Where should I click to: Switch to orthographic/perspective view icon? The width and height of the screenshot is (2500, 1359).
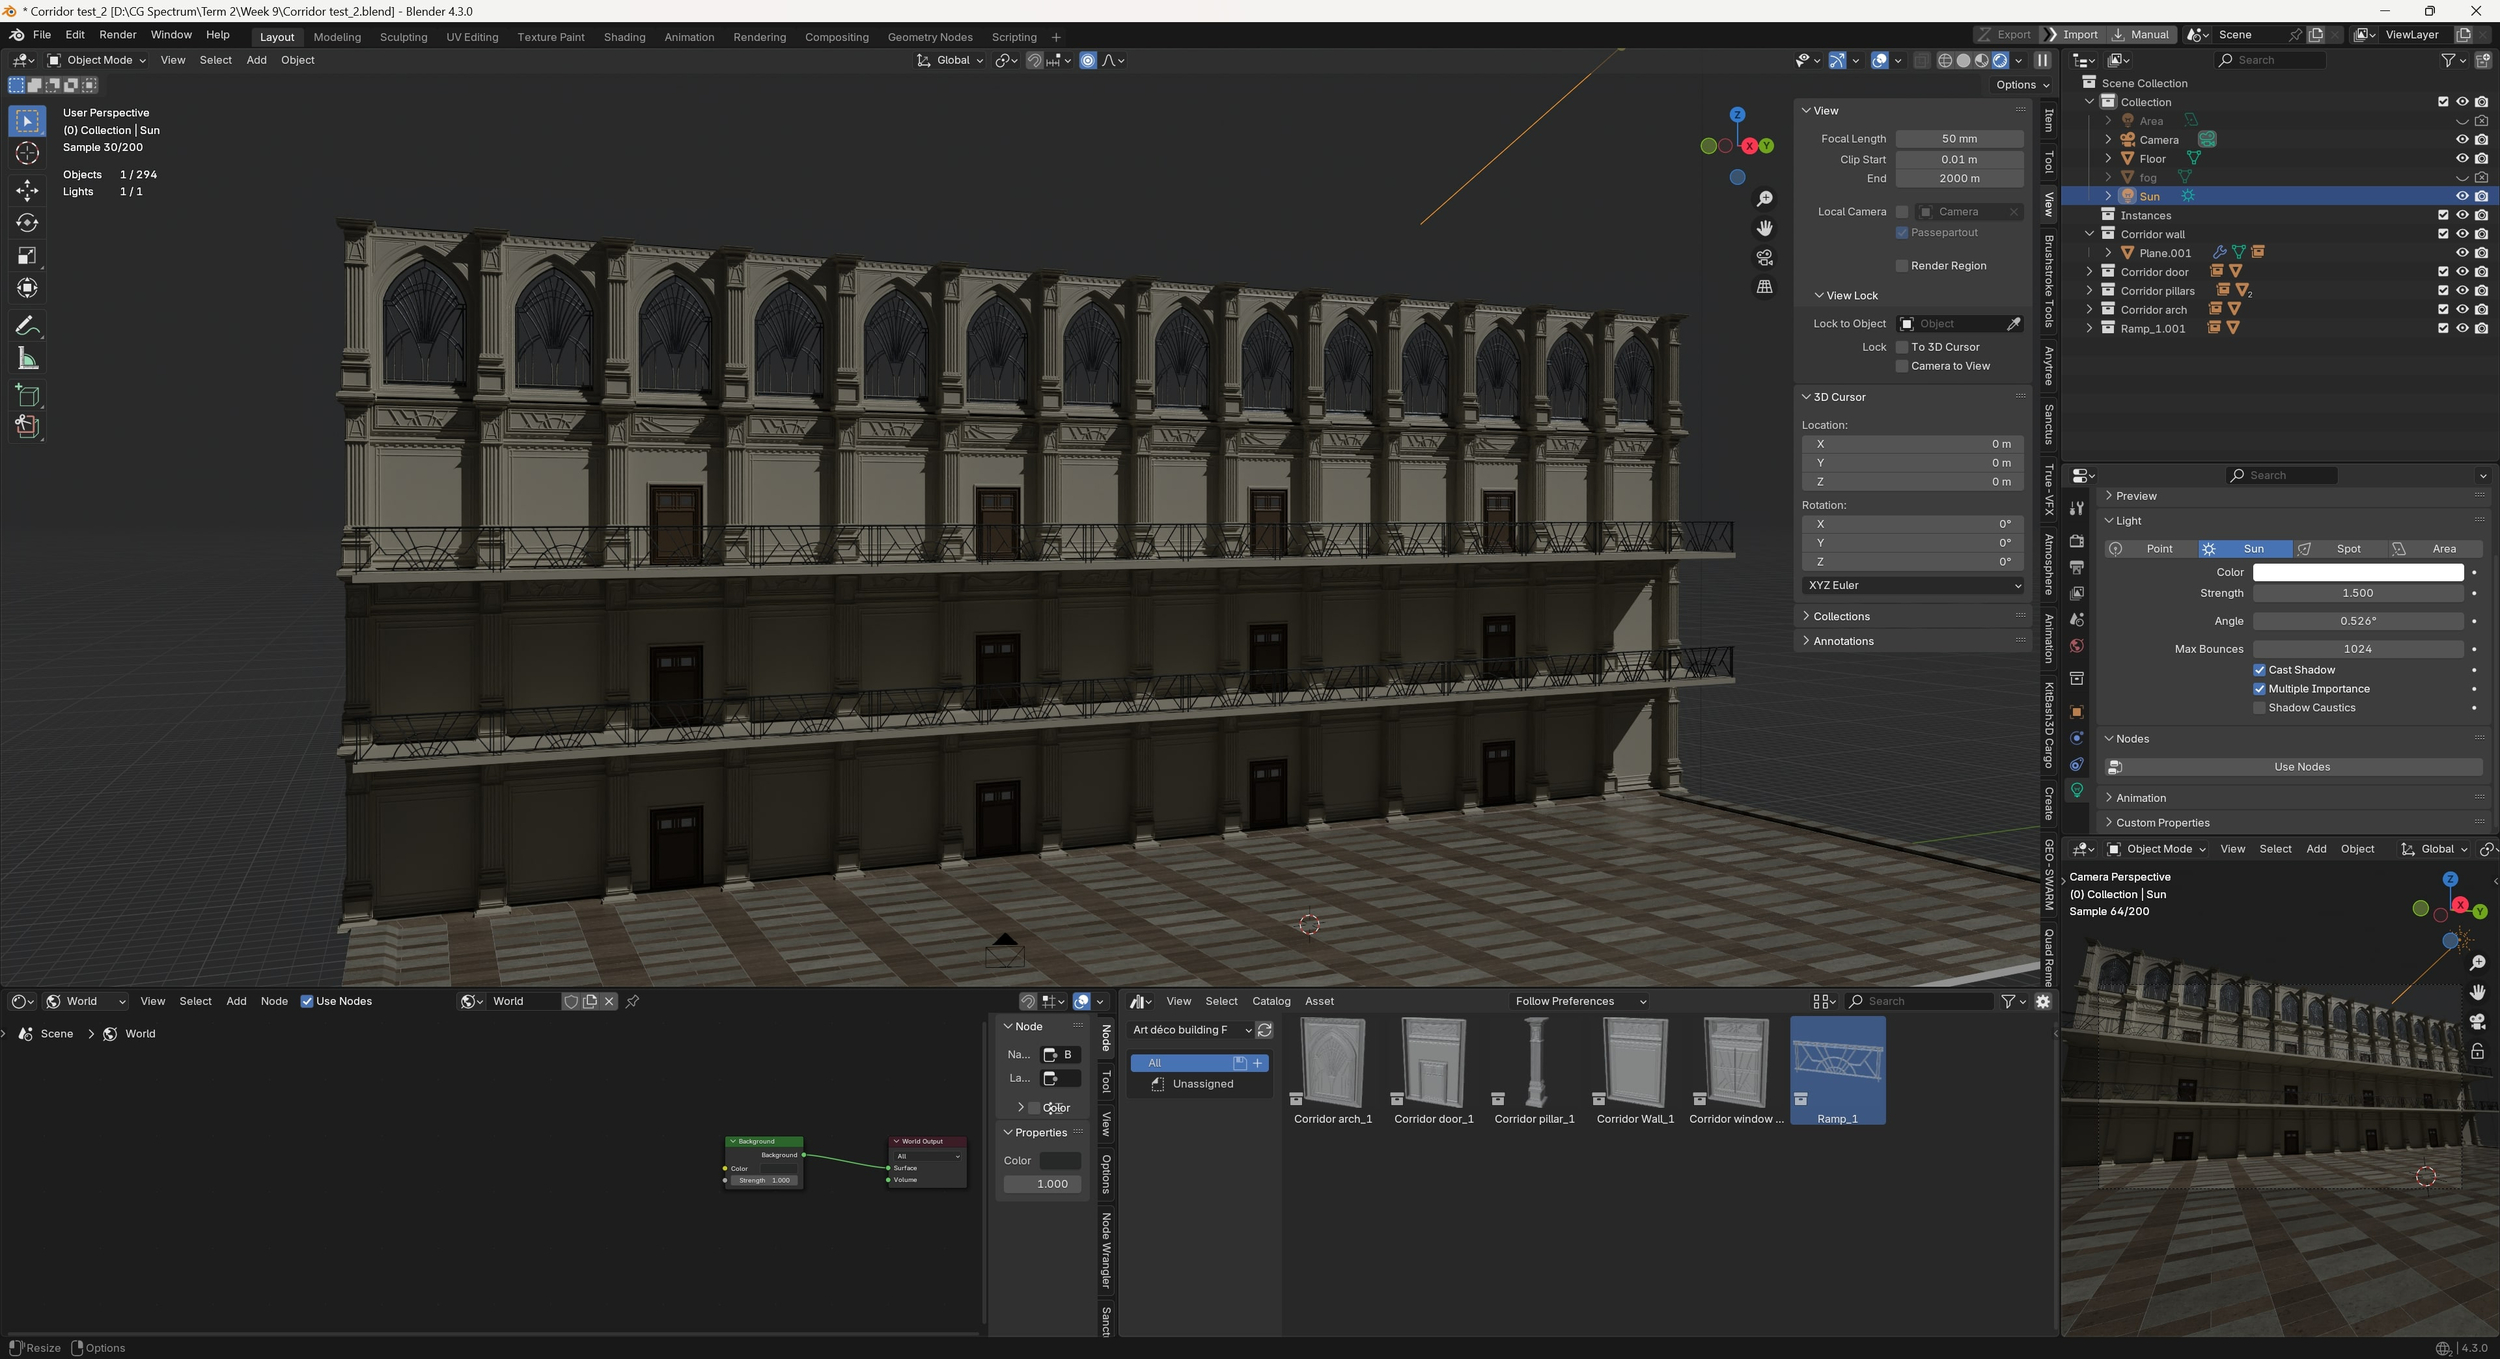[1764, 287]
